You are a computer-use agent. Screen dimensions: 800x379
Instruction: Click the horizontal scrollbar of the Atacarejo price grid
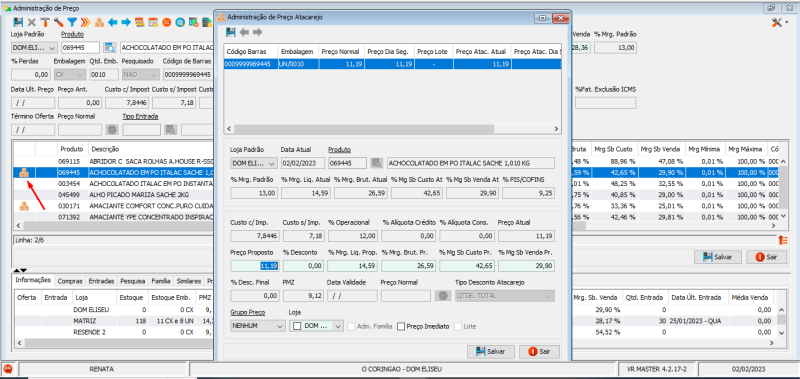(393, 129)
